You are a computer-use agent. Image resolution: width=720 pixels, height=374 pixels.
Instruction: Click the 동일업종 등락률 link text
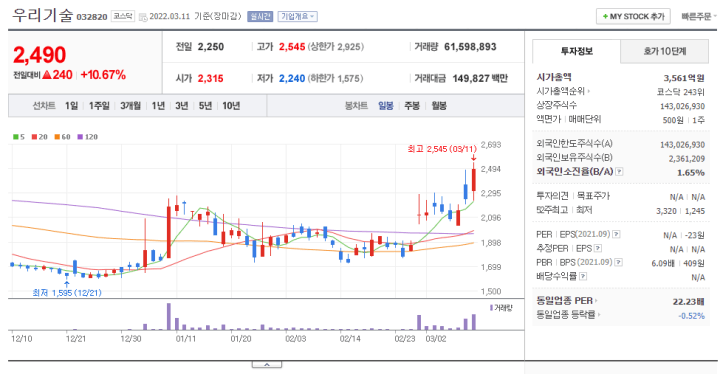[x=566, y=315]
